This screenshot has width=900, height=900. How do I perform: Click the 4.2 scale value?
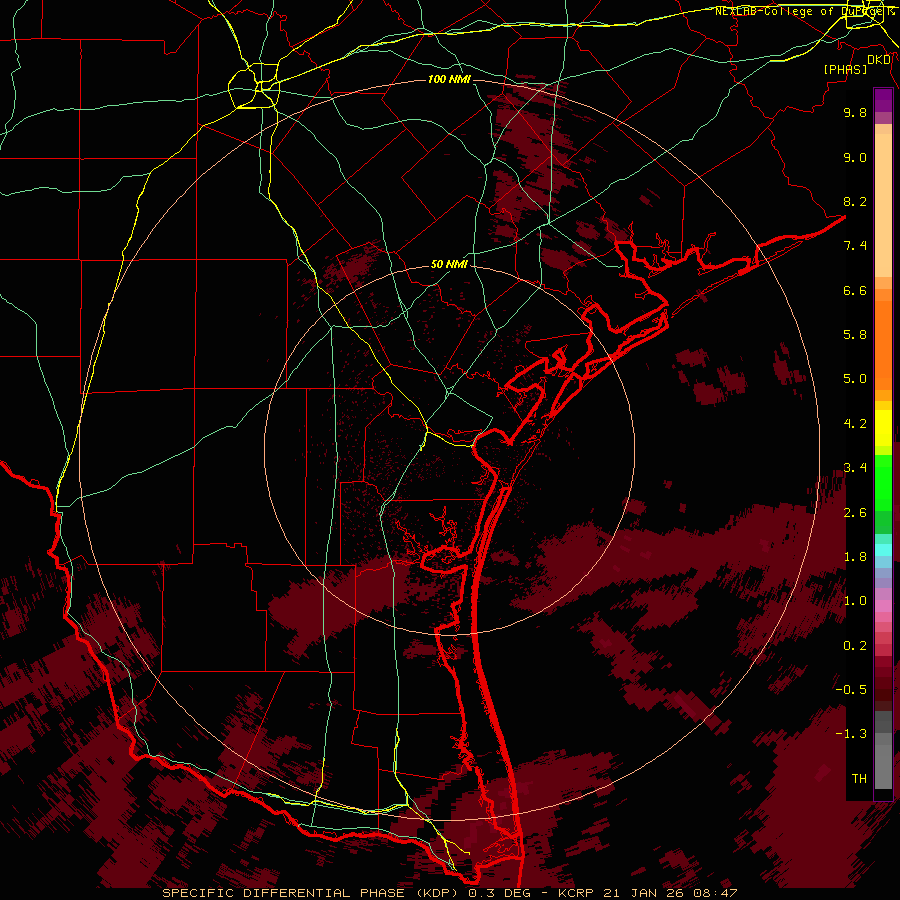tap(855, 424)
